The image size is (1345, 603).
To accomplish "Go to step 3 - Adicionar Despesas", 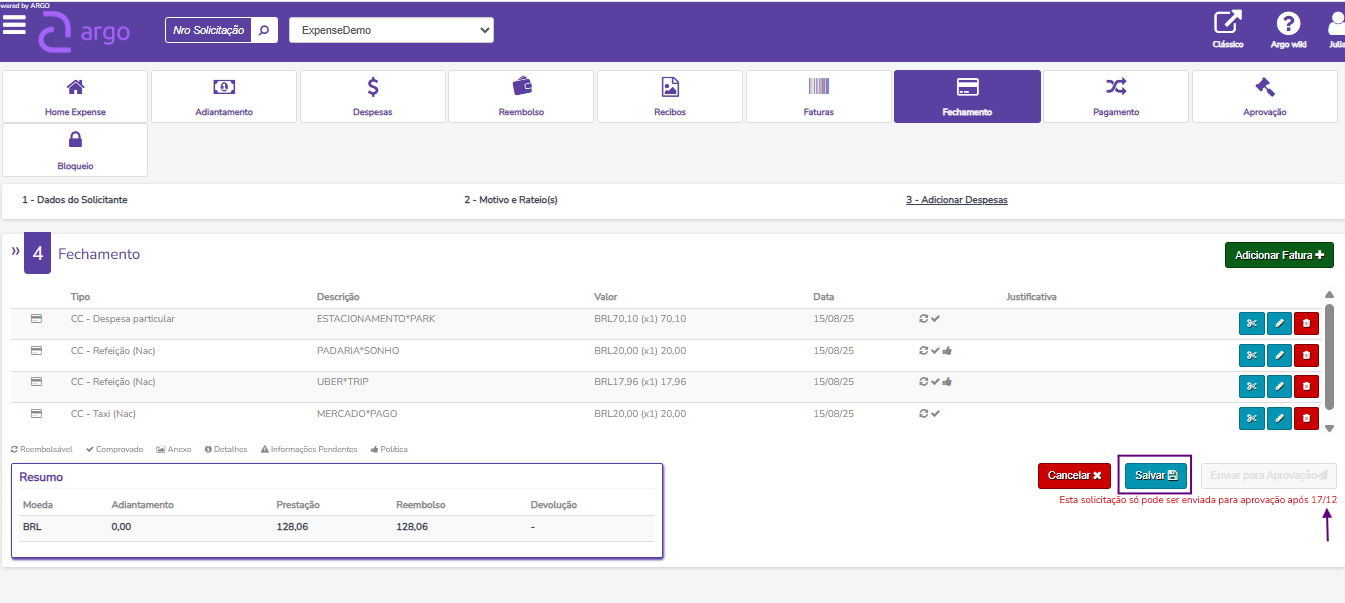I will (956, 200).
